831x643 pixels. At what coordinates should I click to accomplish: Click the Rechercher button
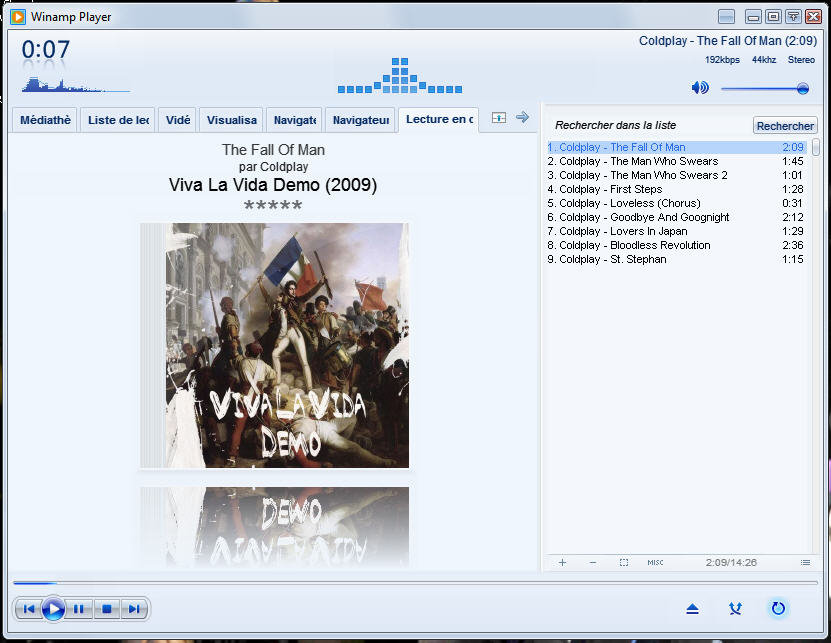[785, 126]
